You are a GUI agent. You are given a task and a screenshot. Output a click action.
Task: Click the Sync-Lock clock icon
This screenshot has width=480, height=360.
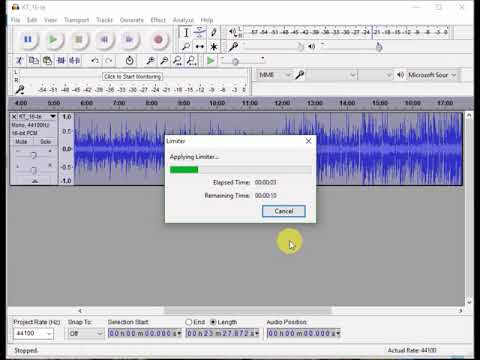click(x=129, y=61)
